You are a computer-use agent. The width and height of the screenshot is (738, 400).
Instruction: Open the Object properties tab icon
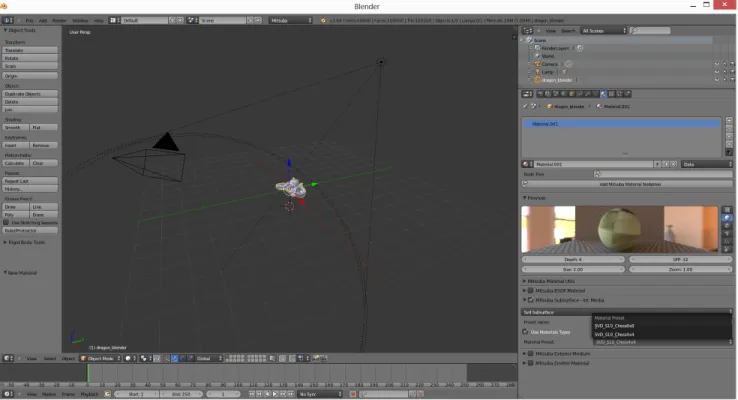(572, 94)
